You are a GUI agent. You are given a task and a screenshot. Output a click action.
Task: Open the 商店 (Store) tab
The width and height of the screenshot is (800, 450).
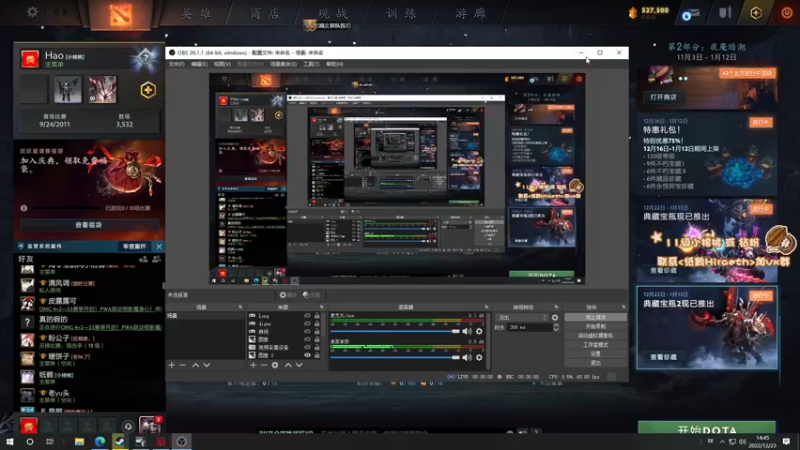(x=265, y=14)
